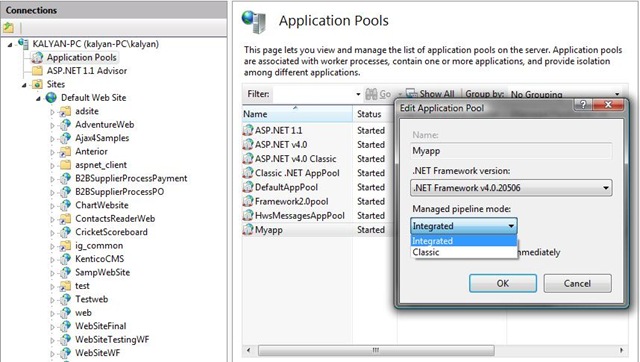Click the Myapp pool icon

point(248,230)
